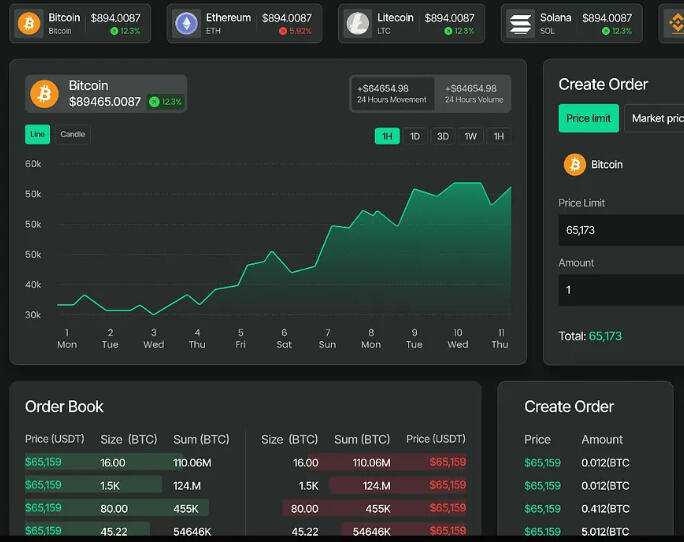Click the red 5.92% indicator under Ethereum
The width and height of the screenshot is (684, 542).
coord(295,31)
